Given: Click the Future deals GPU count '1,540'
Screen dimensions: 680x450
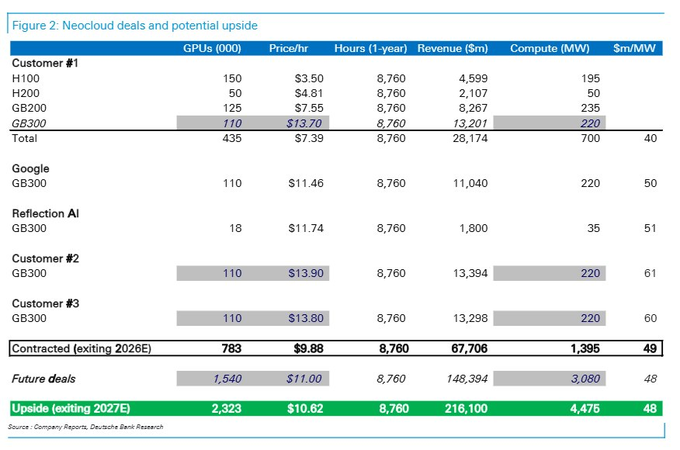Looking at the screenshot, I should (x=228, y=379).
